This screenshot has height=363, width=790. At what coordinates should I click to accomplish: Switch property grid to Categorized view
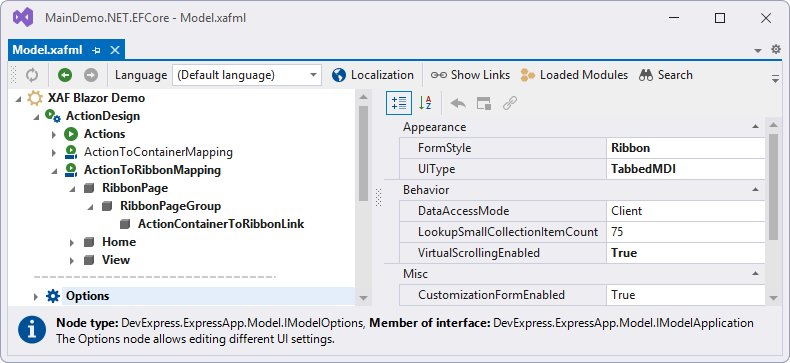(399, 103)
